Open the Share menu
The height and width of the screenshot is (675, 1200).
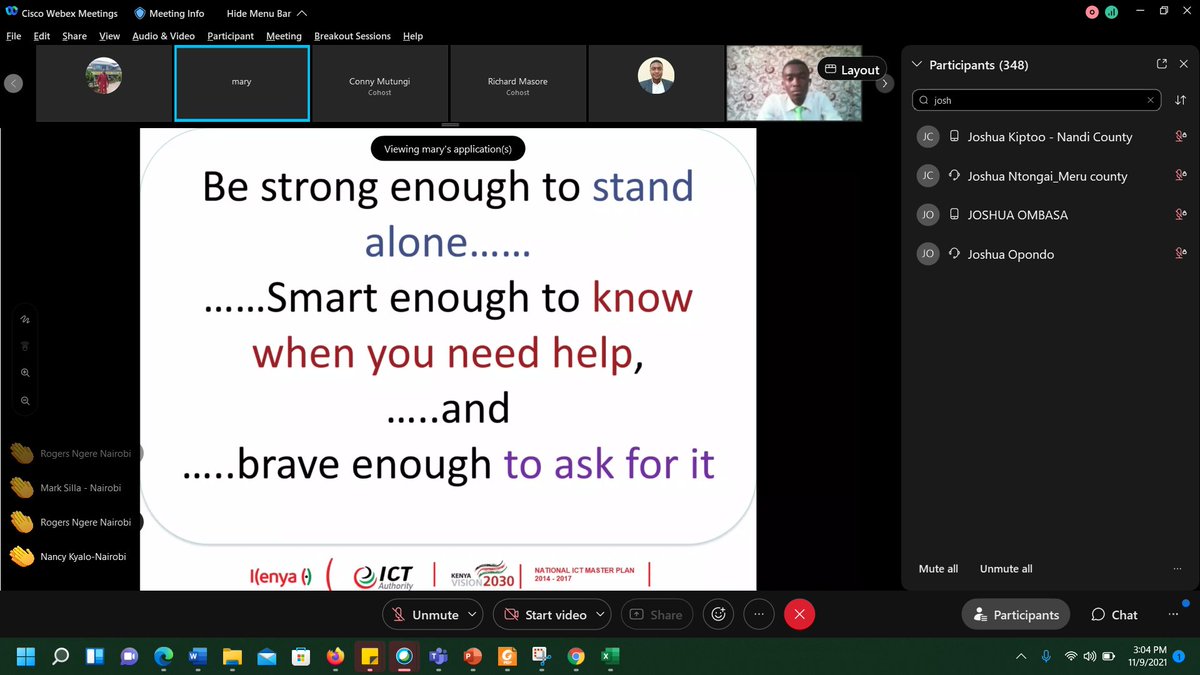coord(74,36)
